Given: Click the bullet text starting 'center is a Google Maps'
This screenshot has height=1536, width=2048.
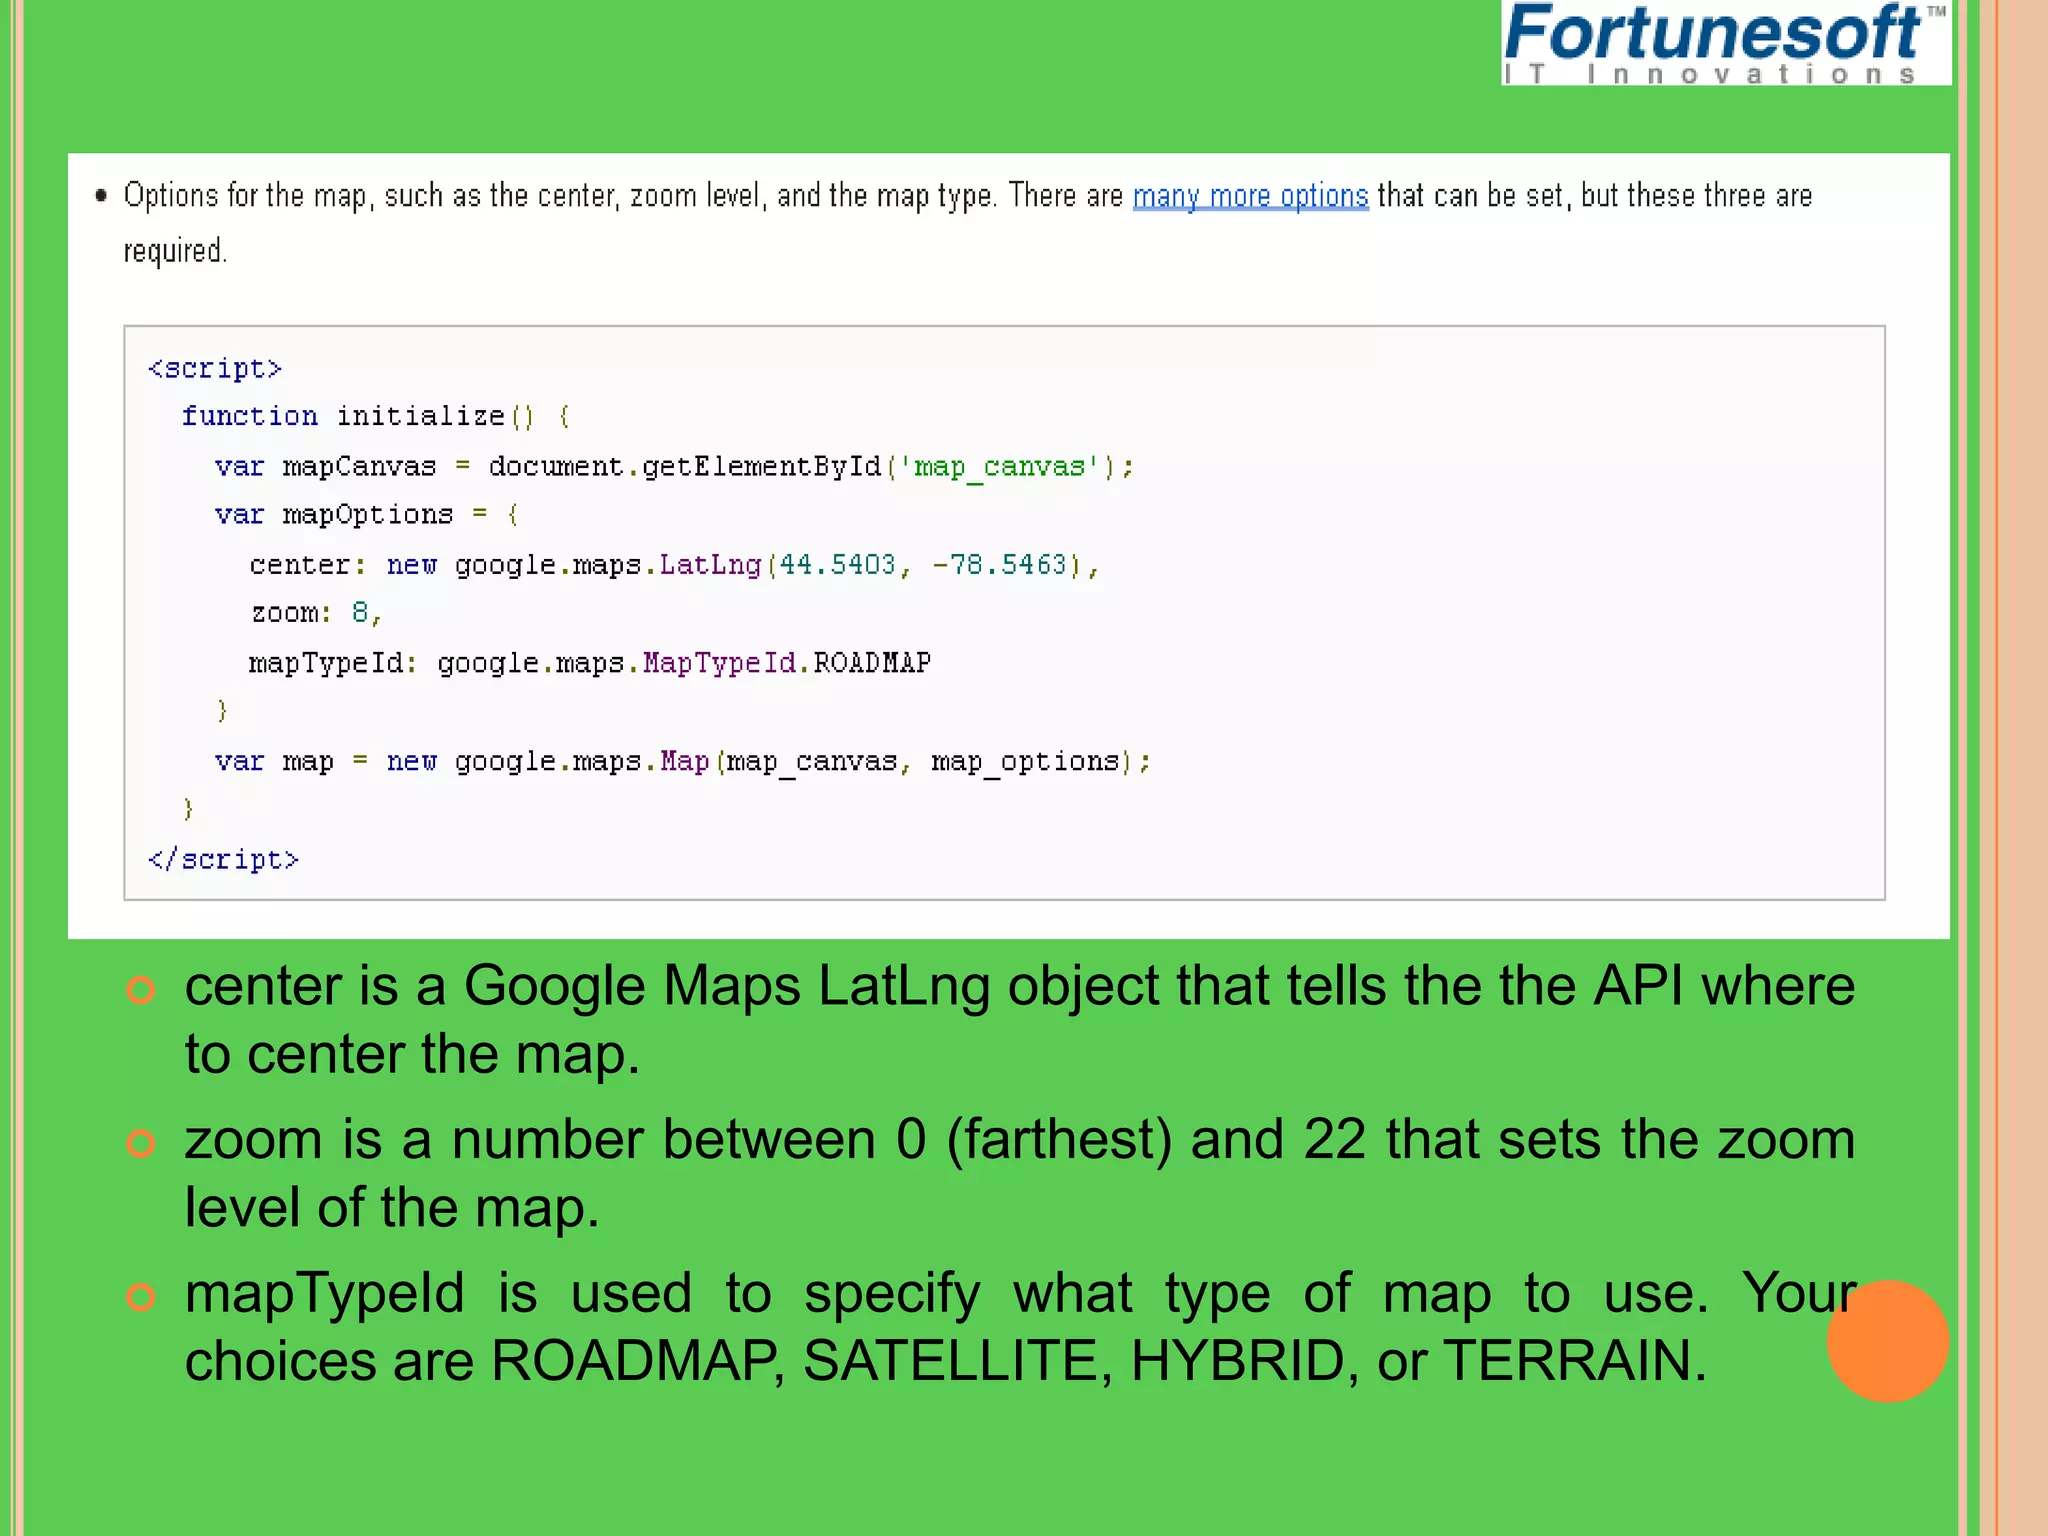Looking at the screenshot, I should click(1020, 1019).
